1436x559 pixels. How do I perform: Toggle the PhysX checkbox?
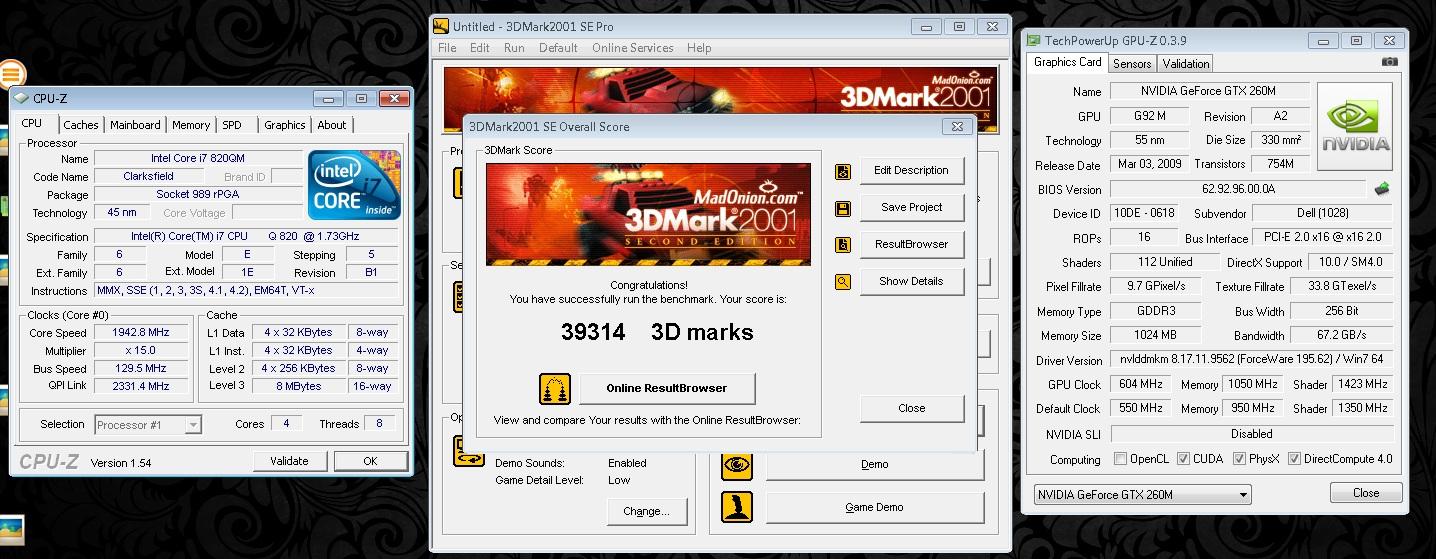[x=1240, y=459]
